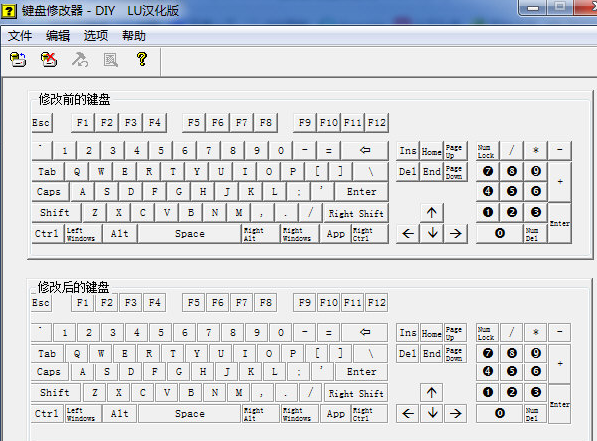597x441 pixels.
Task: Select the App key on 修改前的键盘
Action: click(x=335, y=234)
